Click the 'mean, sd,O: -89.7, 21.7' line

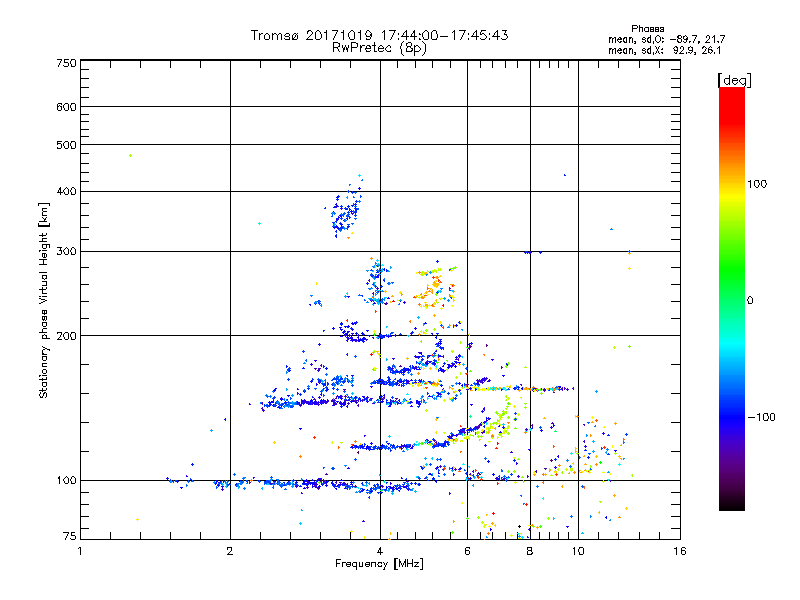(666, 39)
